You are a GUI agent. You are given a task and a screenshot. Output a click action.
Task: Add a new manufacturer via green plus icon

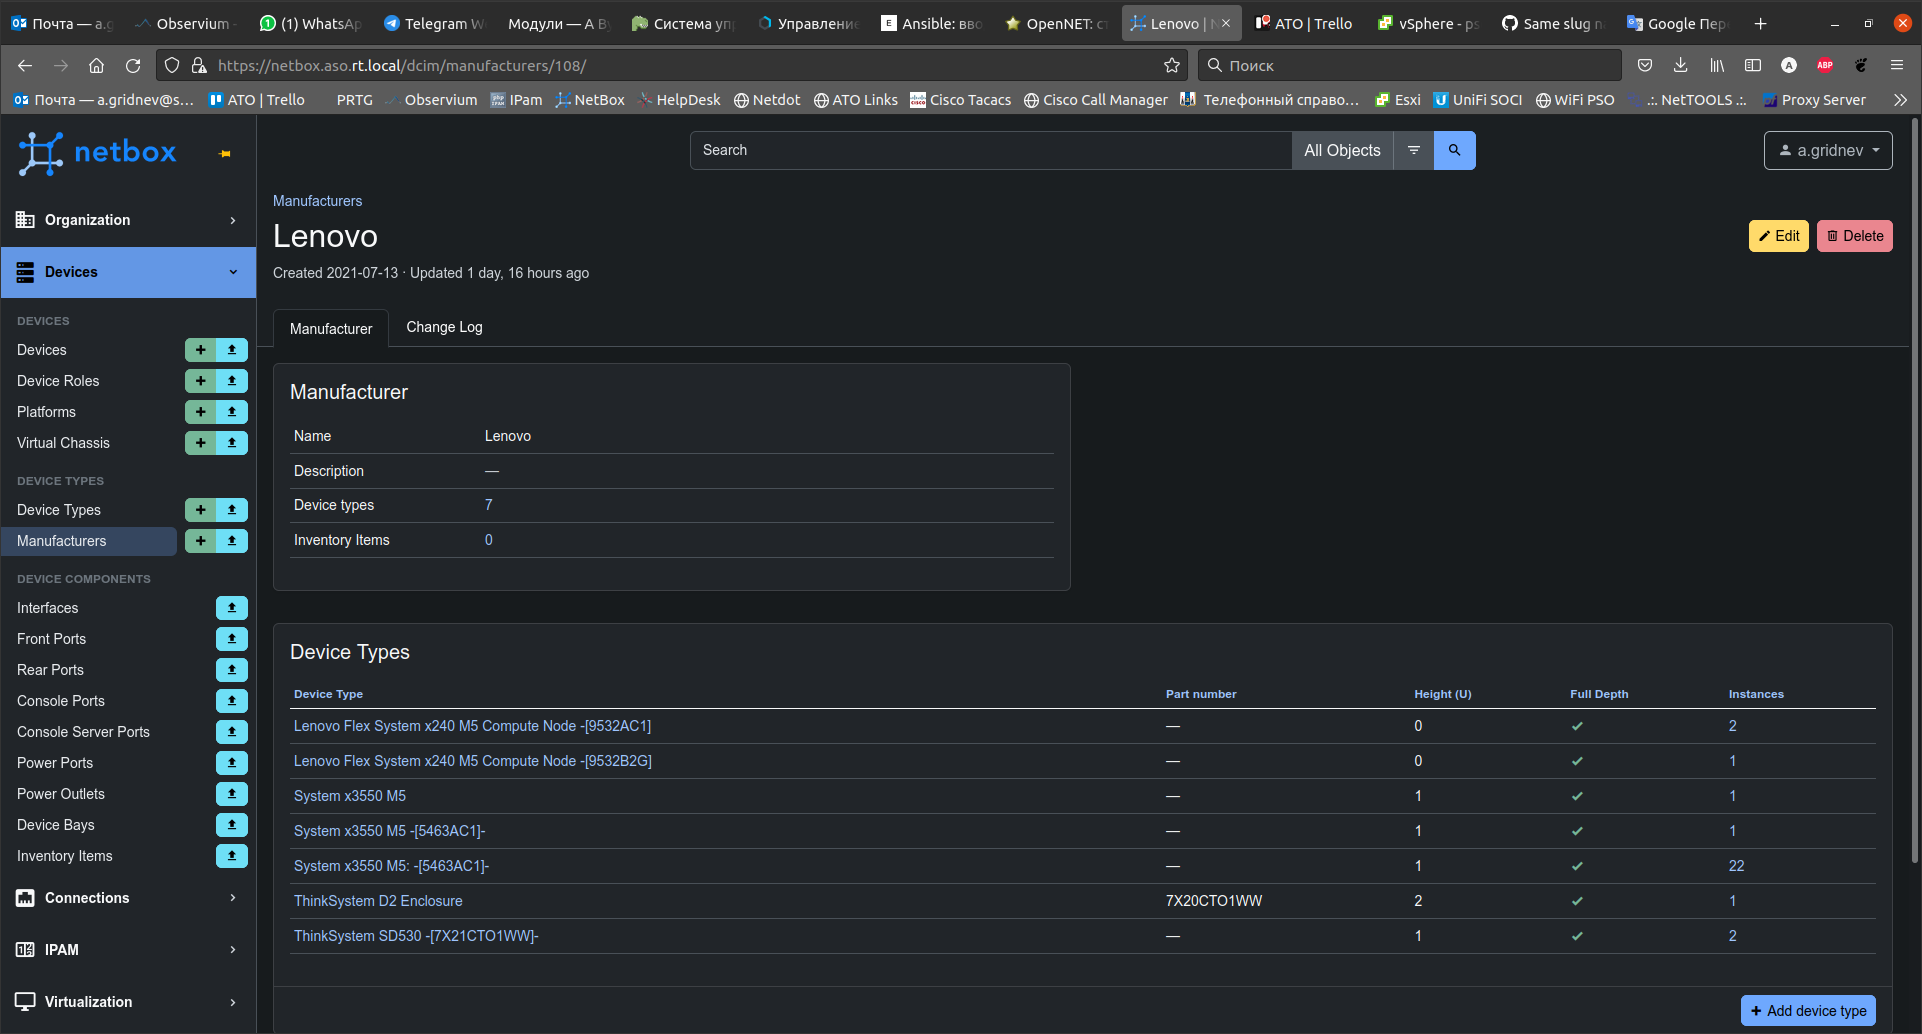(x=201, y=540)
